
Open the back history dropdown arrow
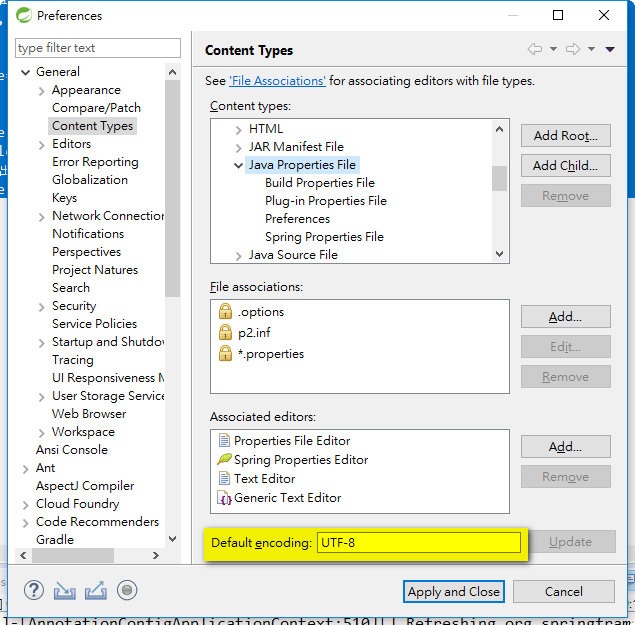[x=553, y=49]
